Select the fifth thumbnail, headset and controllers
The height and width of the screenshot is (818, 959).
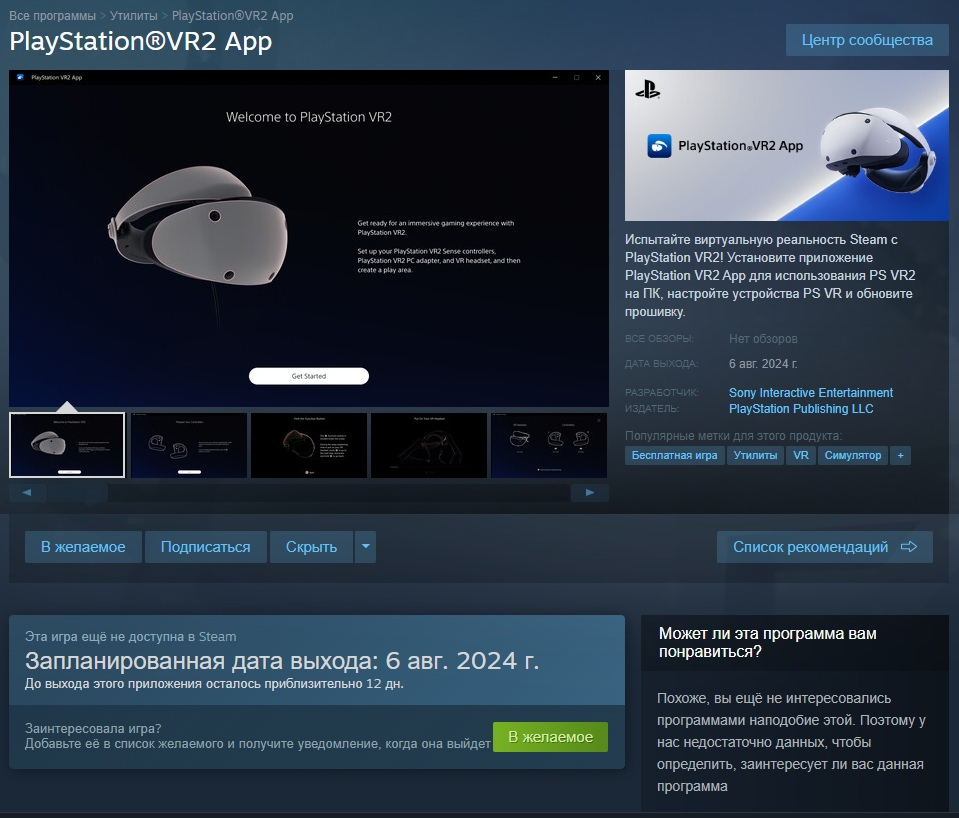point(549,445)
